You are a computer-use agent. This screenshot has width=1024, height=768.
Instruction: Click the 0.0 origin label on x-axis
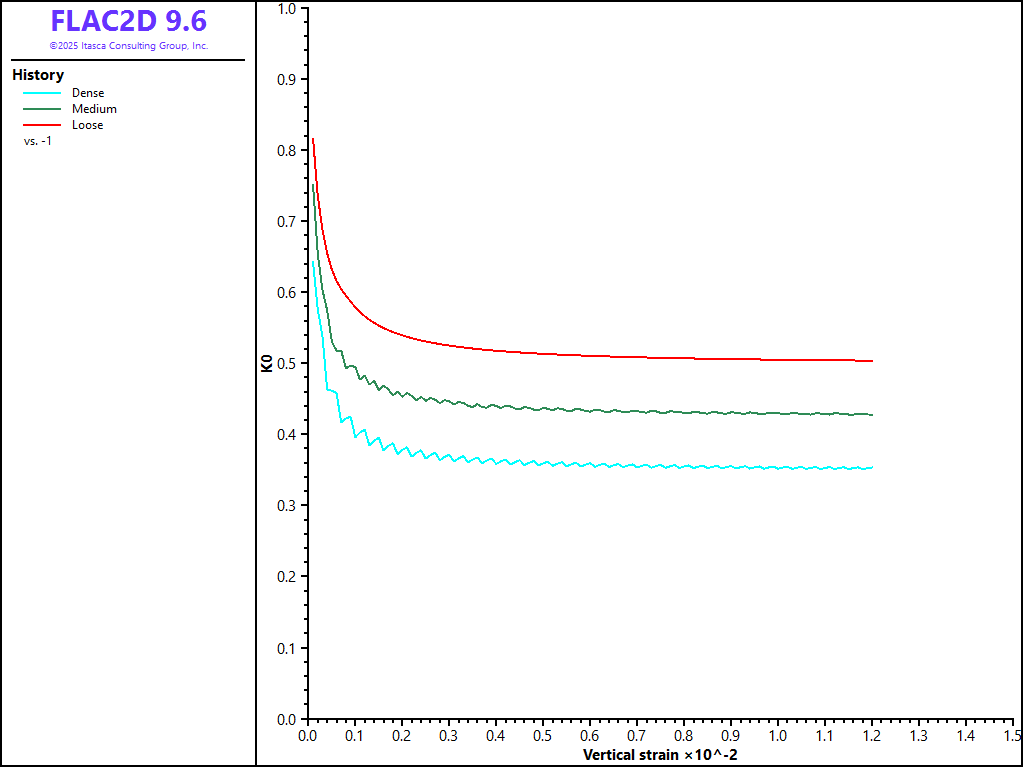[x=308, y=736]
